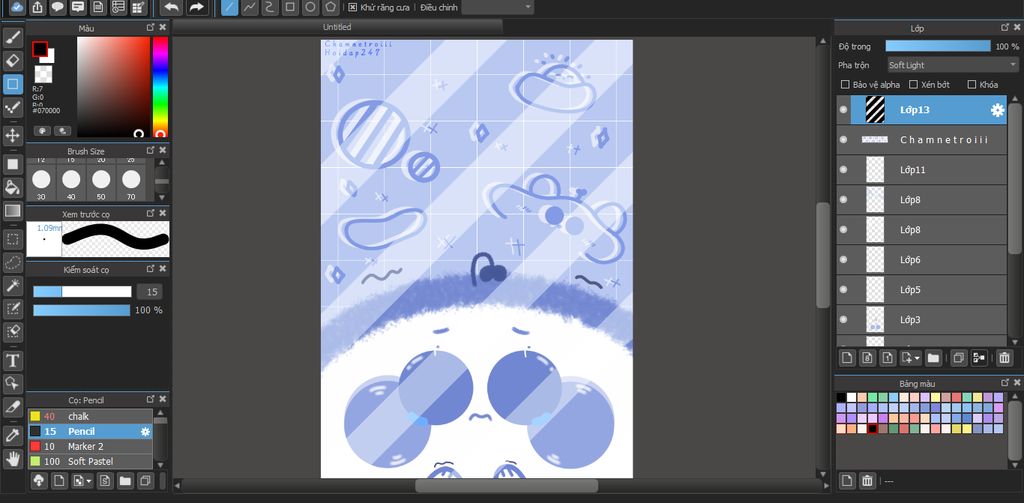Image resolution: width=1024 pixels, height=503 pixels.
Task: Open the Pha trộn Soft Light dropdown
Action: [953, 65]
